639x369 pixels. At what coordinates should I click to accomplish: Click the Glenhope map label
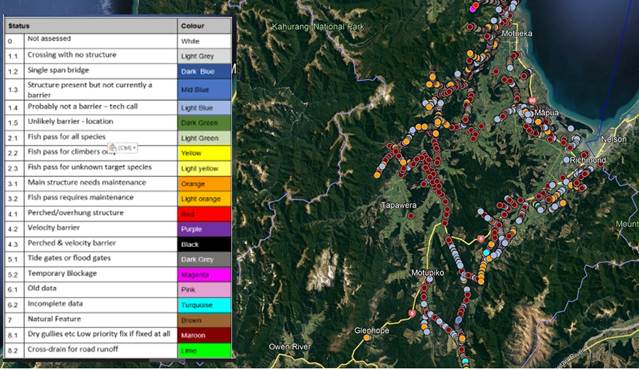pos(372,331)
